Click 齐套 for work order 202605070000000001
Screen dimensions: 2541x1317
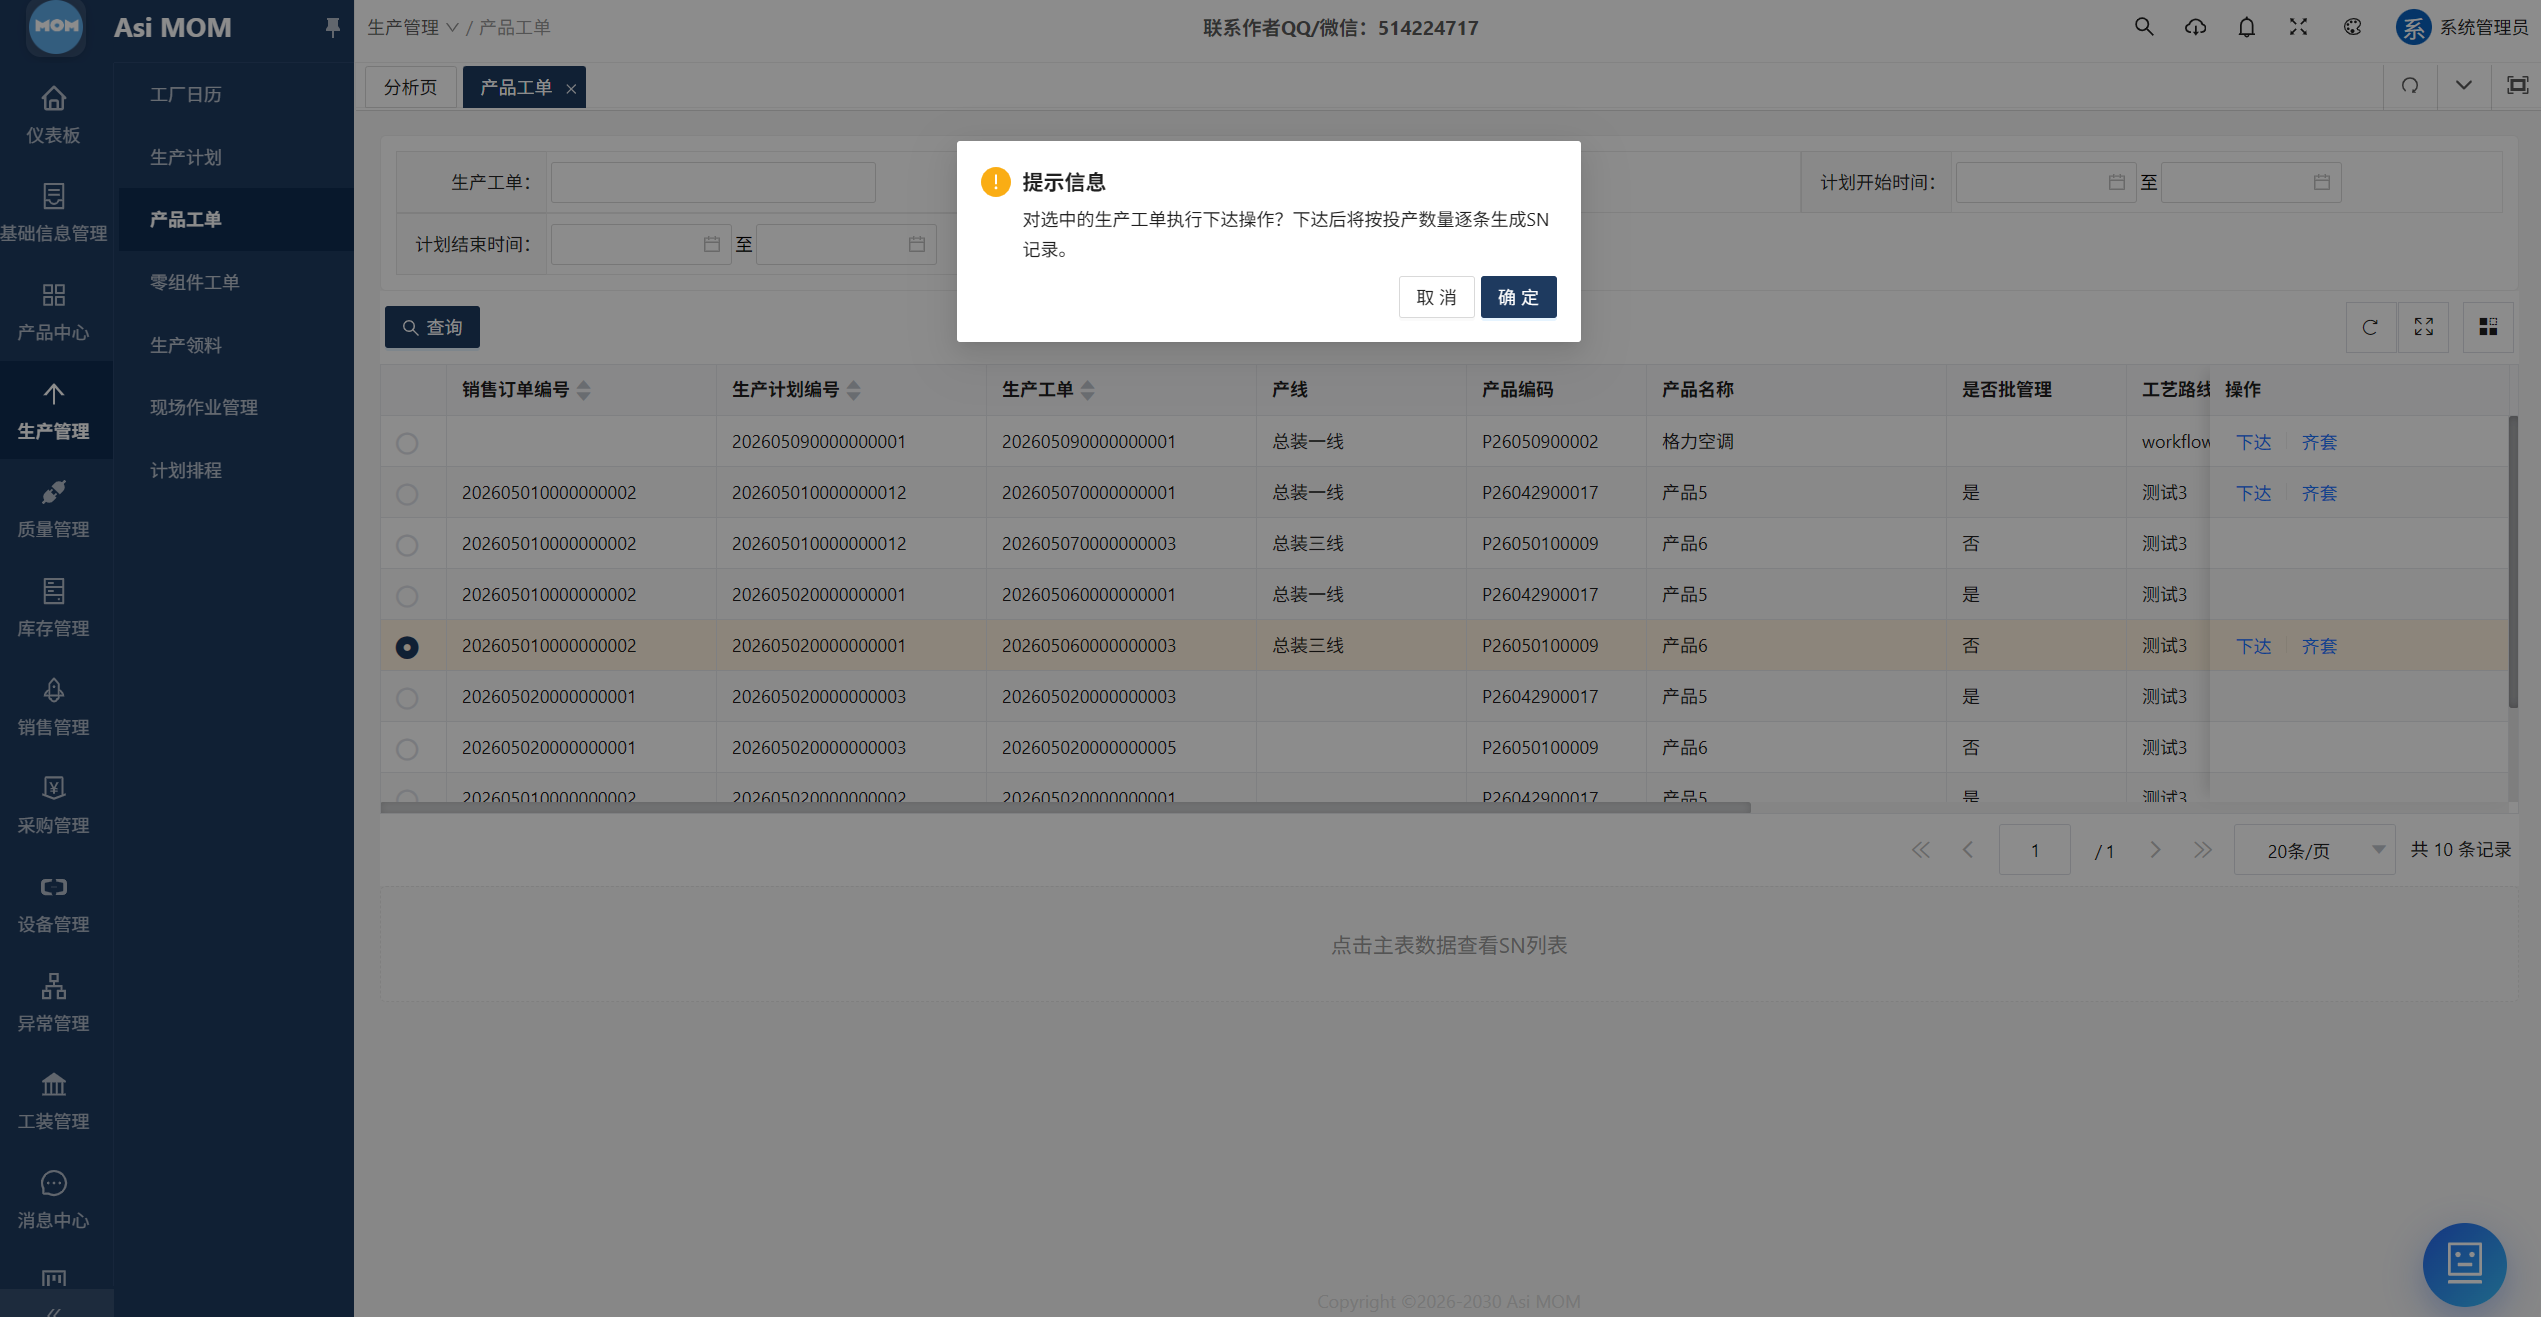pyautogui.click(x=2319, y=494)
